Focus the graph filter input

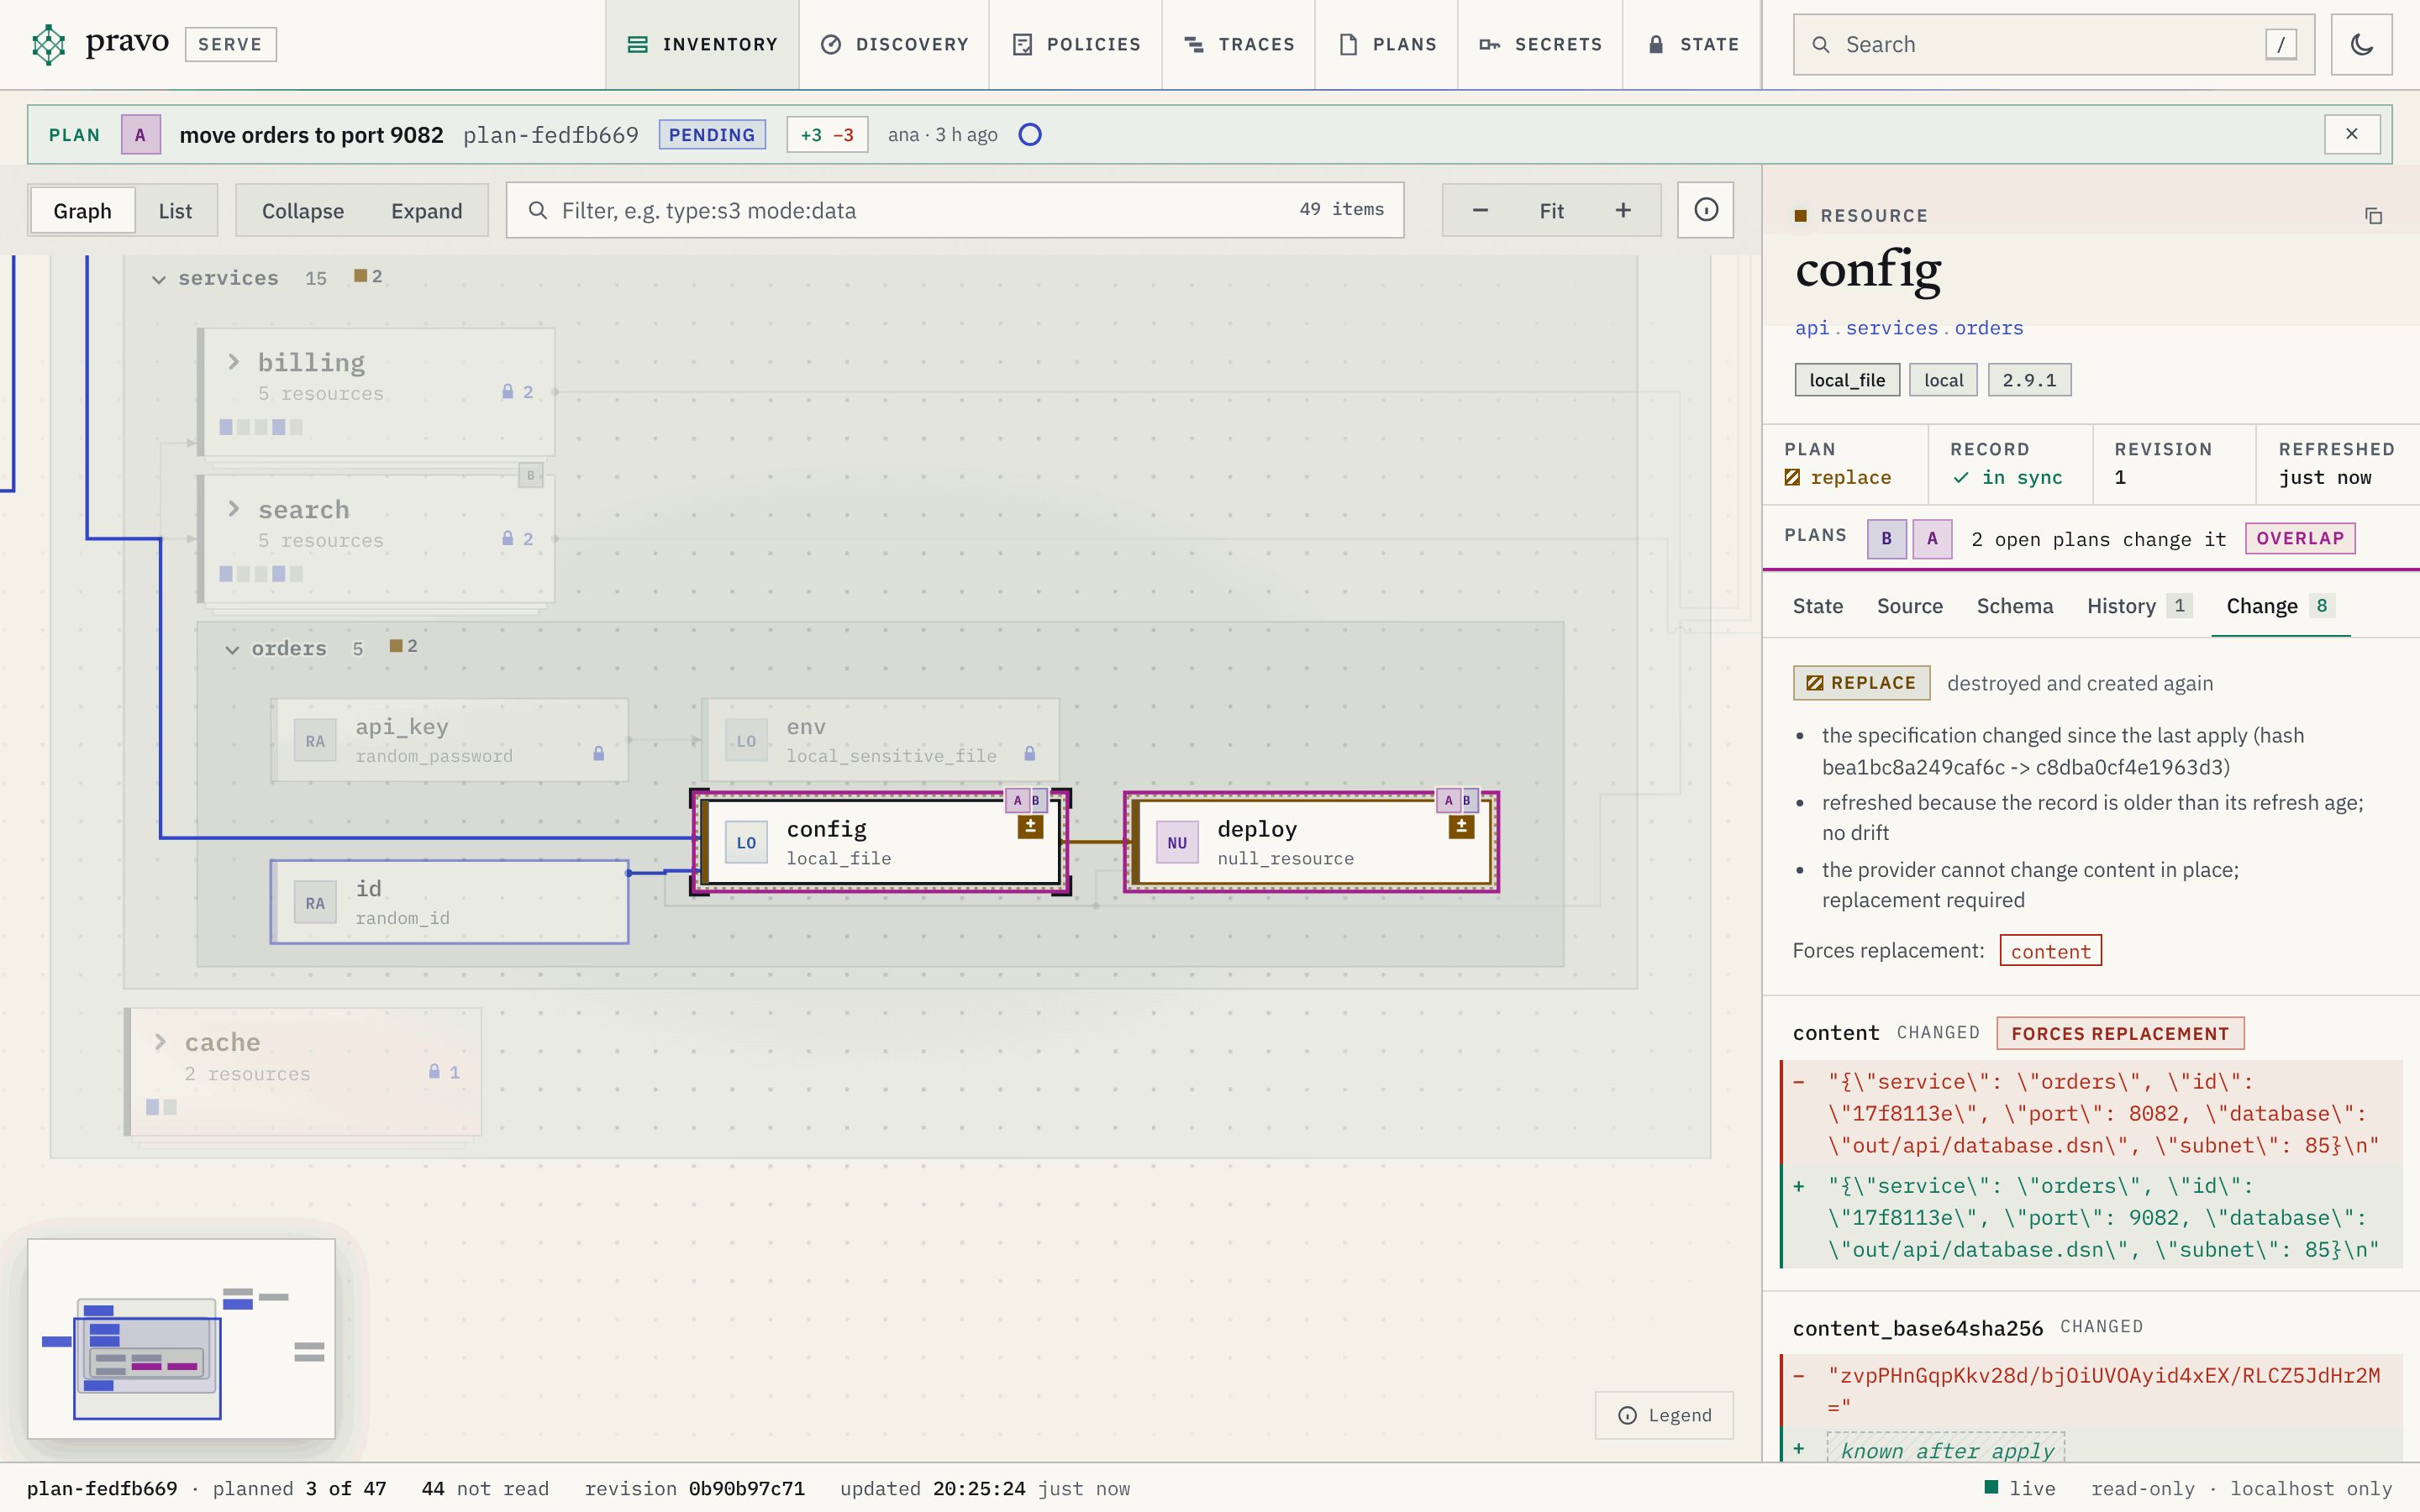955,210
